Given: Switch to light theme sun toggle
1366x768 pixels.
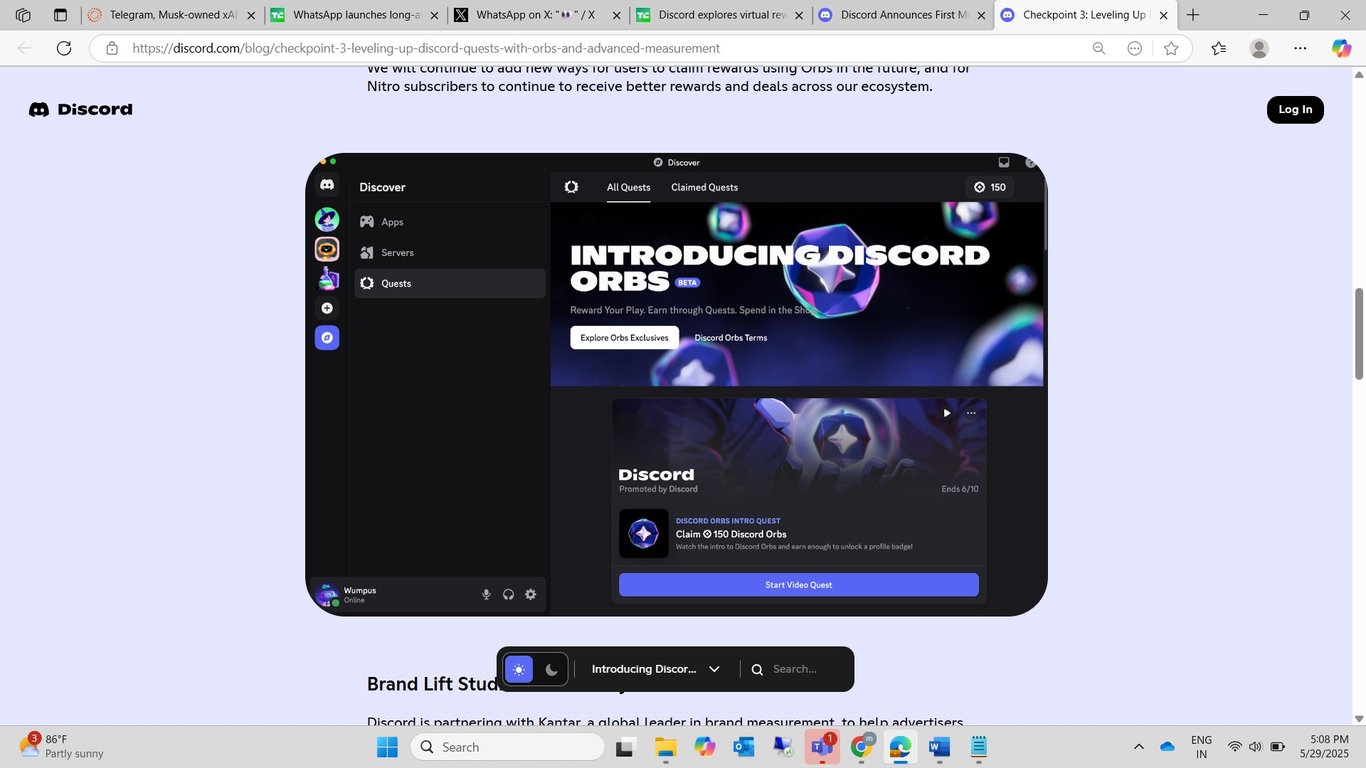Looking at the screenshot, I should (x=519, y=669).
